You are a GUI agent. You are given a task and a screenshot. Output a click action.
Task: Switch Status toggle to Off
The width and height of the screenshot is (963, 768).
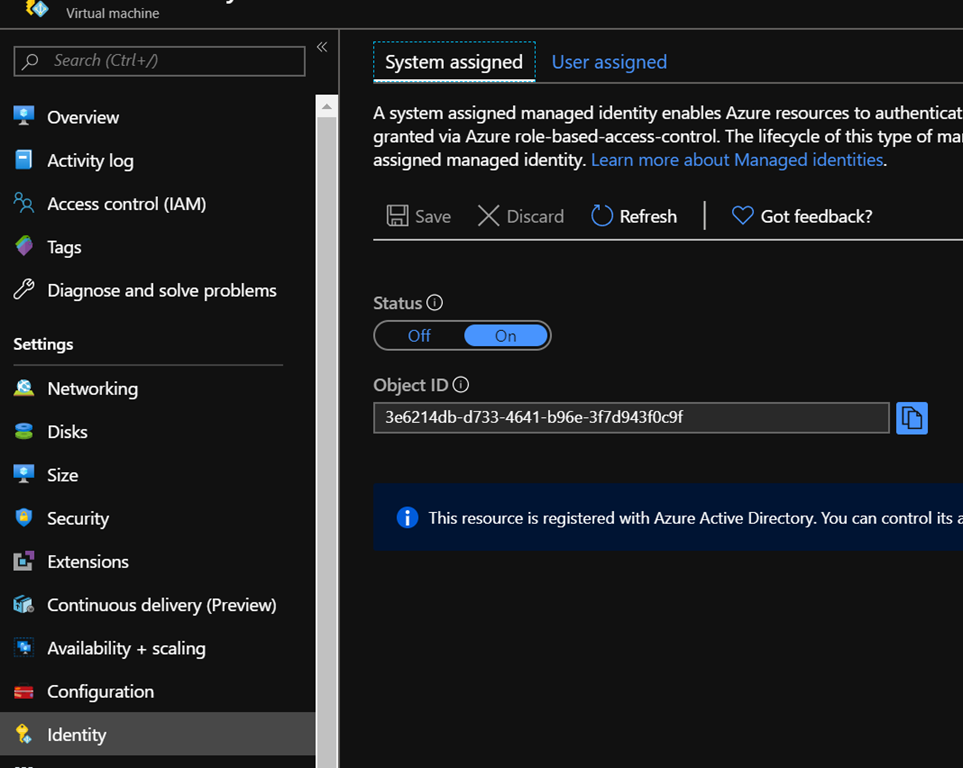pyautogui.click(x=419, y=336)
